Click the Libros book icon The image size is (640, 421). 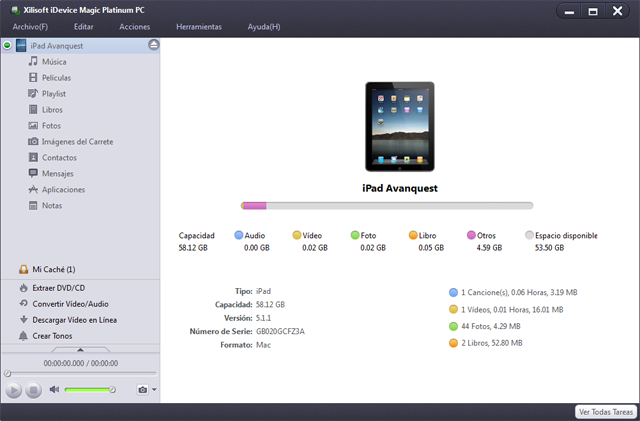tap(33, 109)
